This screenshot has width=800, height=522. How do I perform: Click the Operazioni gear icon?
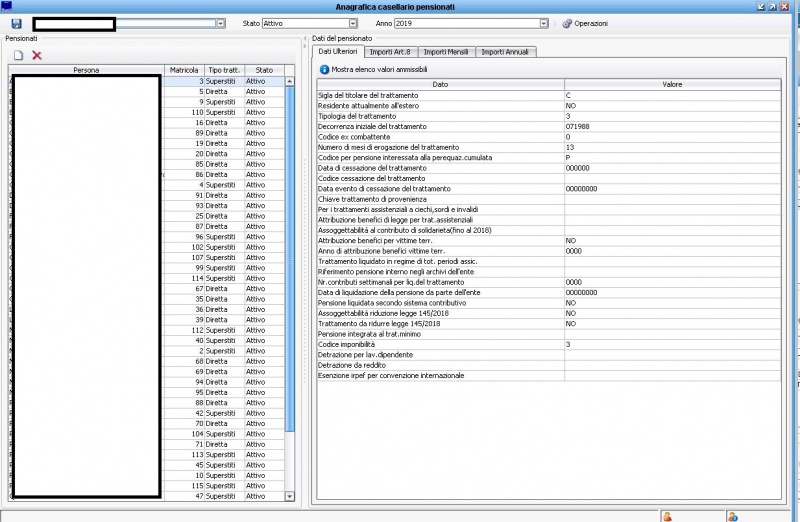coord(567,23)
